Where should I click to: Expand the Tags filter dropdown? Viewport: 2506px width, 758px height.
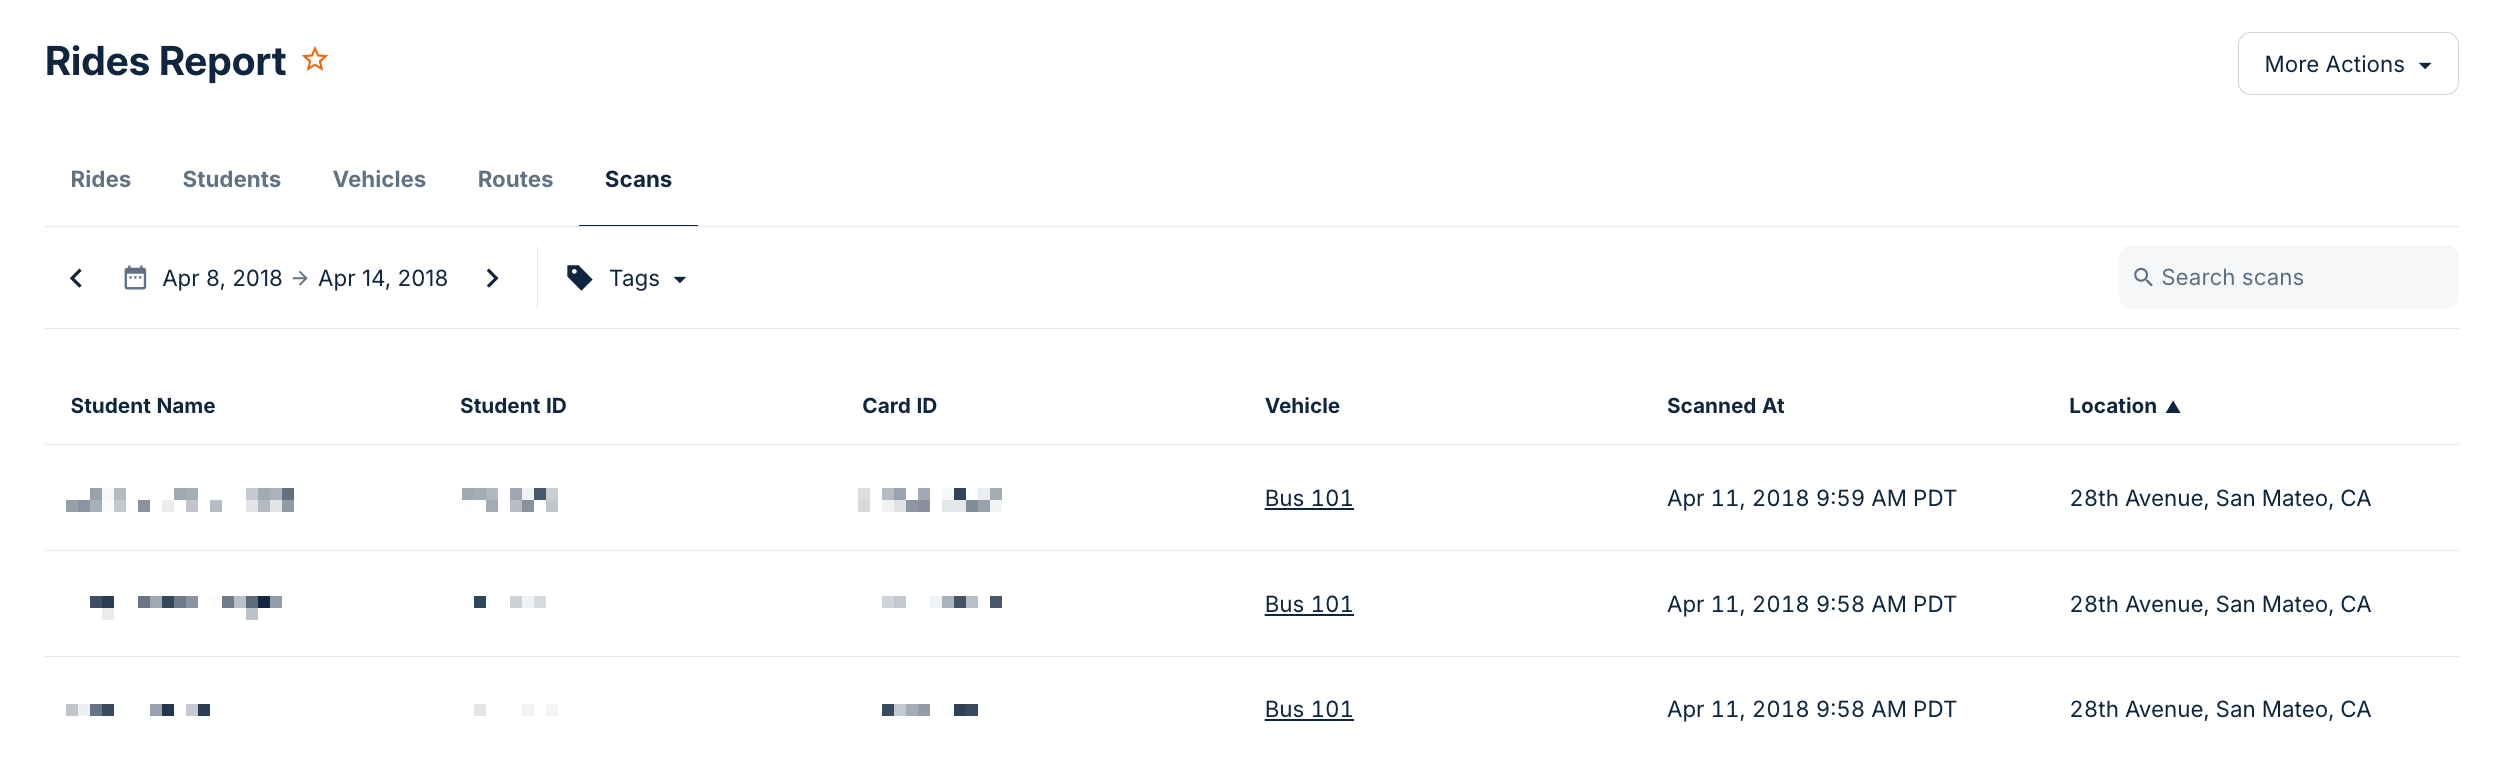(647, 278)
